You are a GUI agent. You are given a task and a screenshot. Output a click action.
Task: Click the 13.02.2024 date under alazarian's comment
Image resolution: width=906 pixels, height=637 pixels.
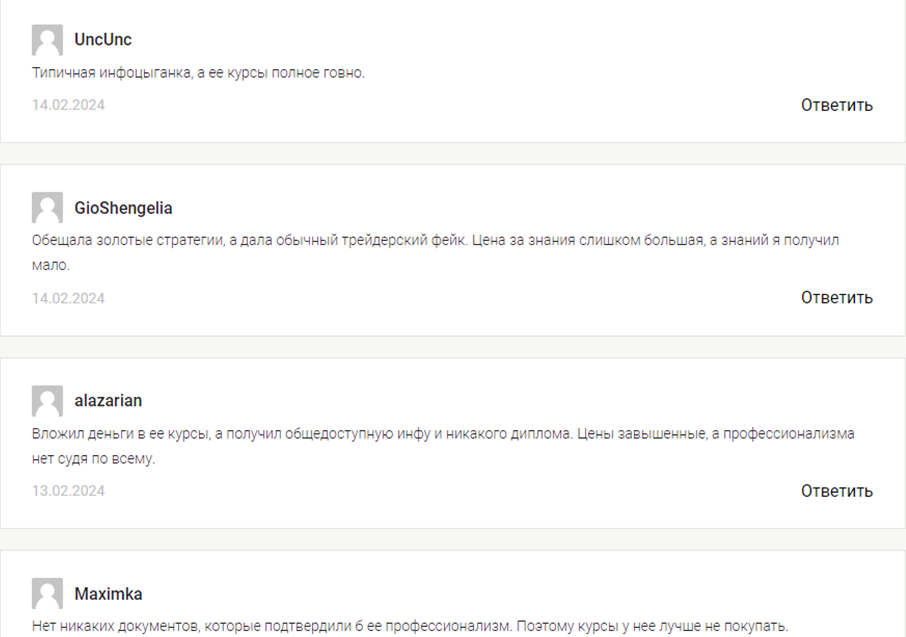click(68, 491)
